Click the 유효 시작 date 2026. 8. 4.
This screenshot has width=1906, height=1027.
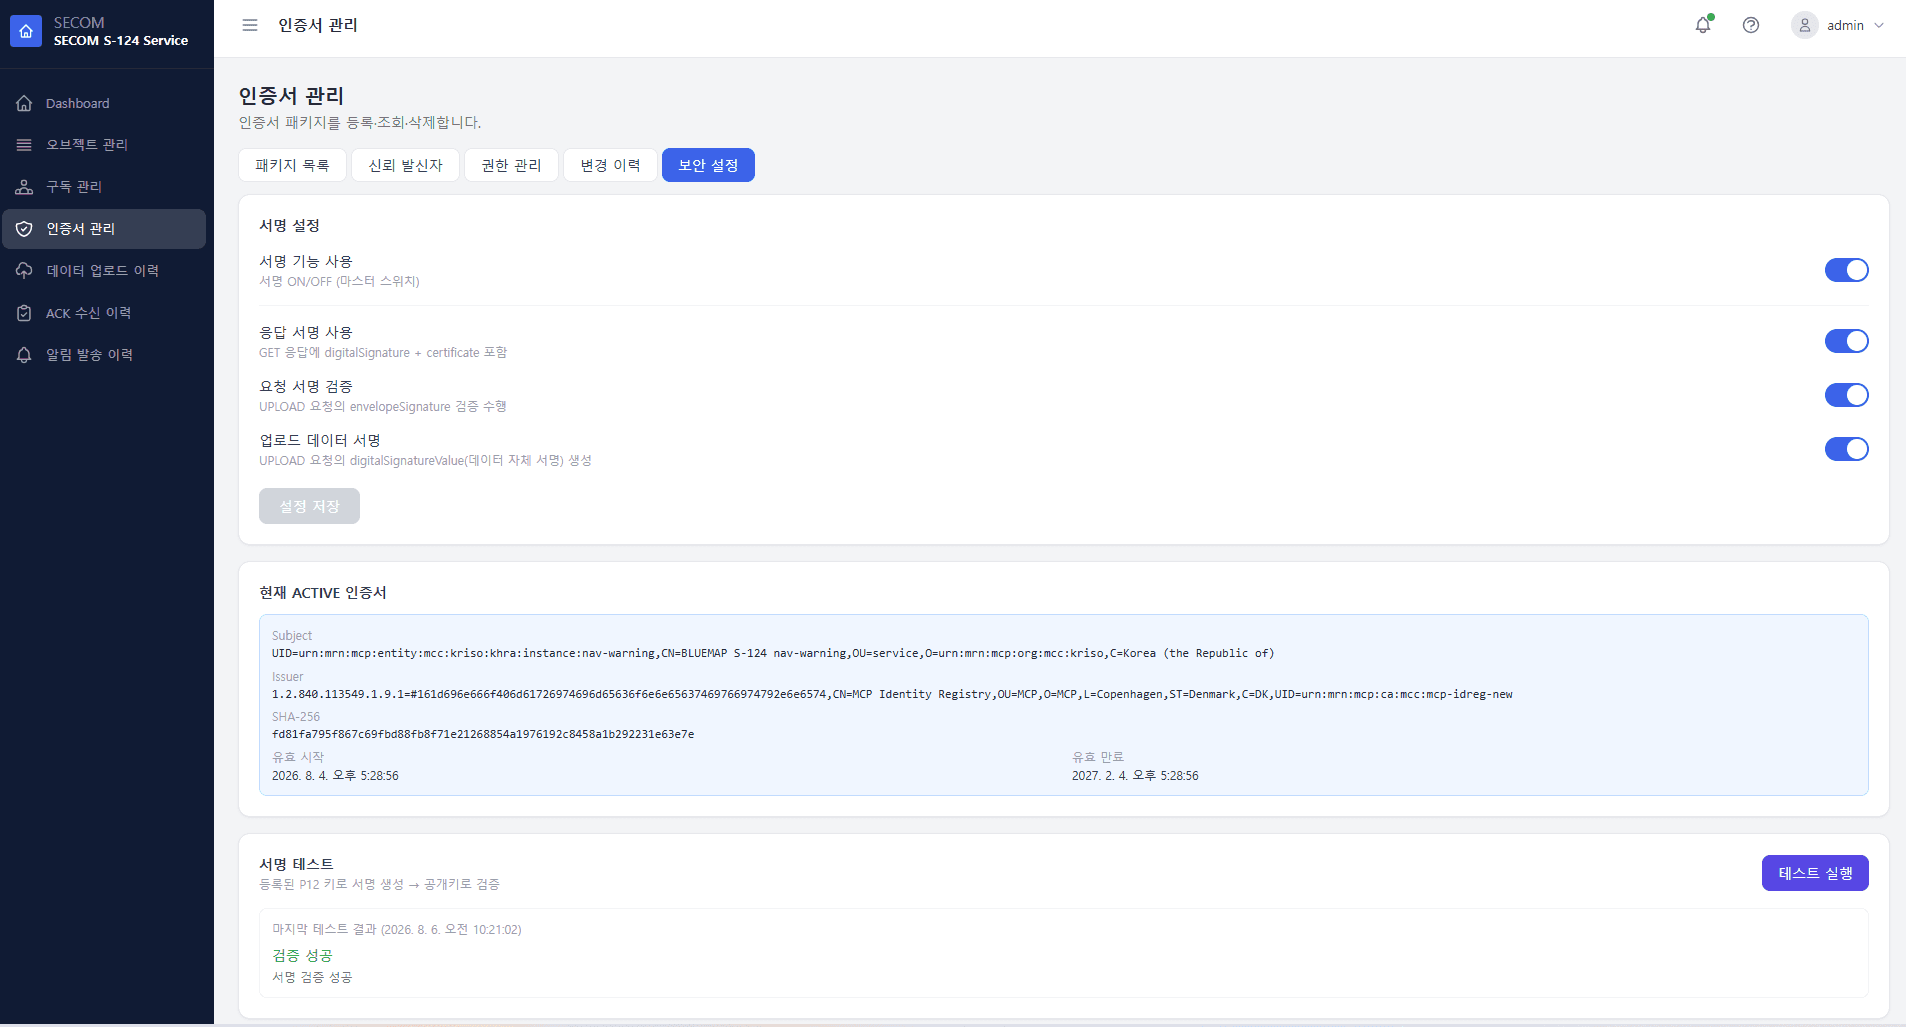click(x=335, y=776)
